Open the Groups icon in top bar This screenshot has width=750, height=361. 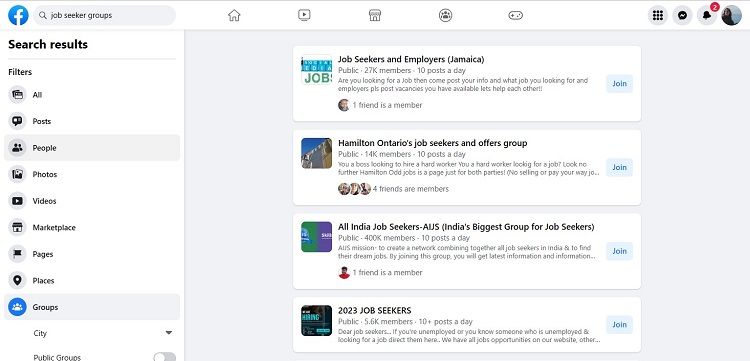(445, 15)
